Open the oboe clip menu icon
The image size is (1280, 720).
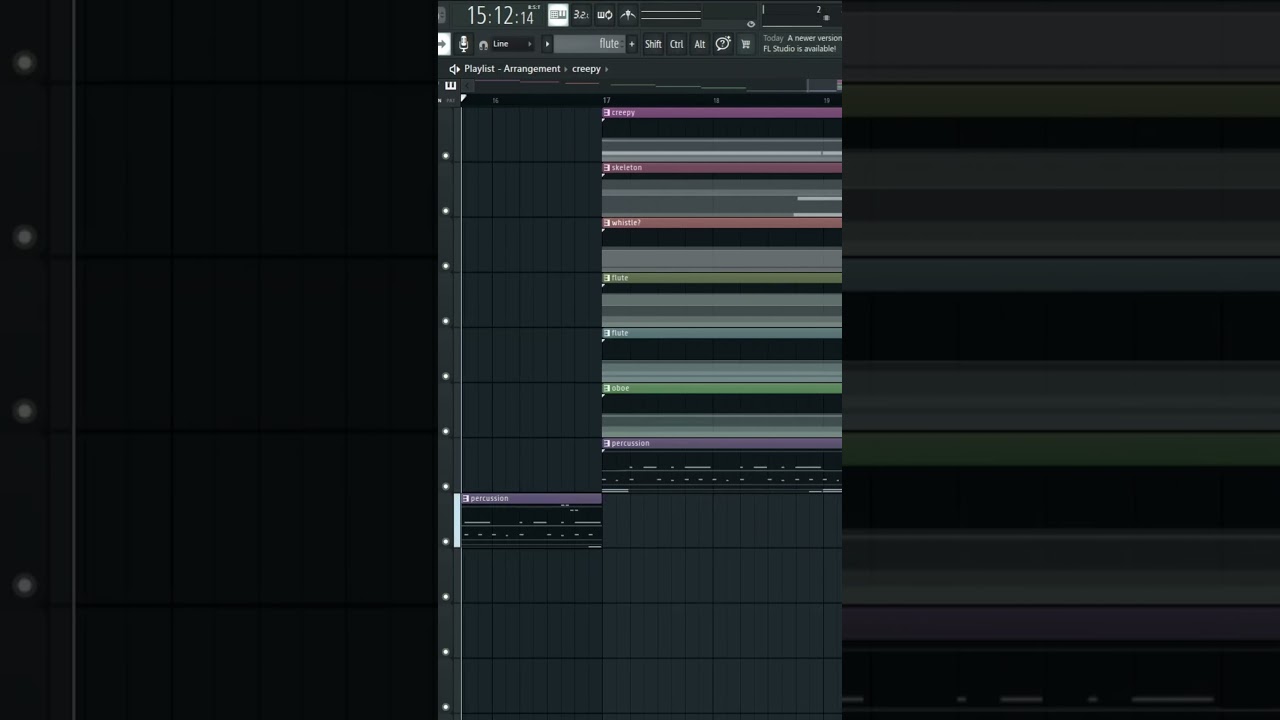tap(607, 388)
